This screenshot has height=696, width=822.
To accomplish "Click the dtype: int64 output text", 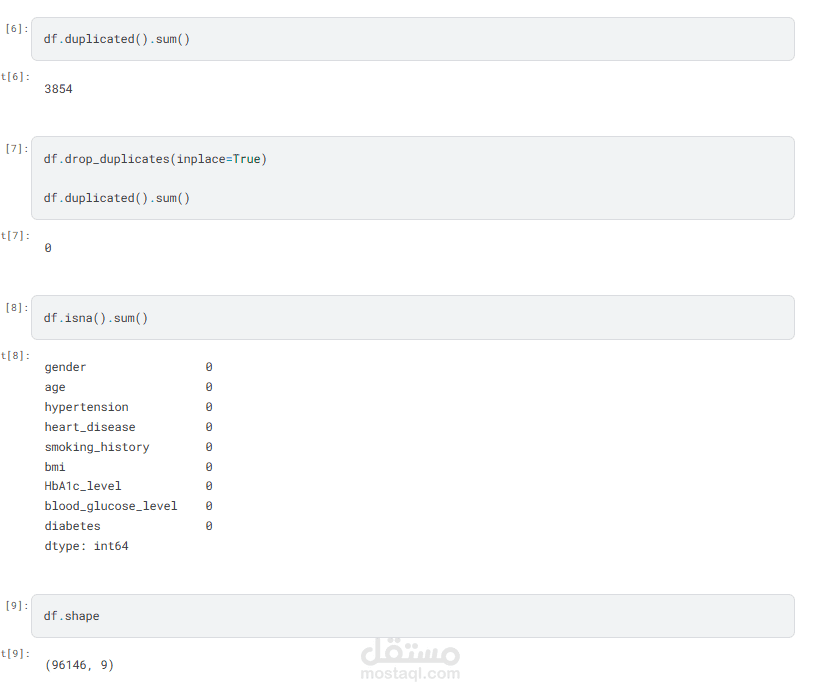I will pyautogui.click(x=86, y=546).
